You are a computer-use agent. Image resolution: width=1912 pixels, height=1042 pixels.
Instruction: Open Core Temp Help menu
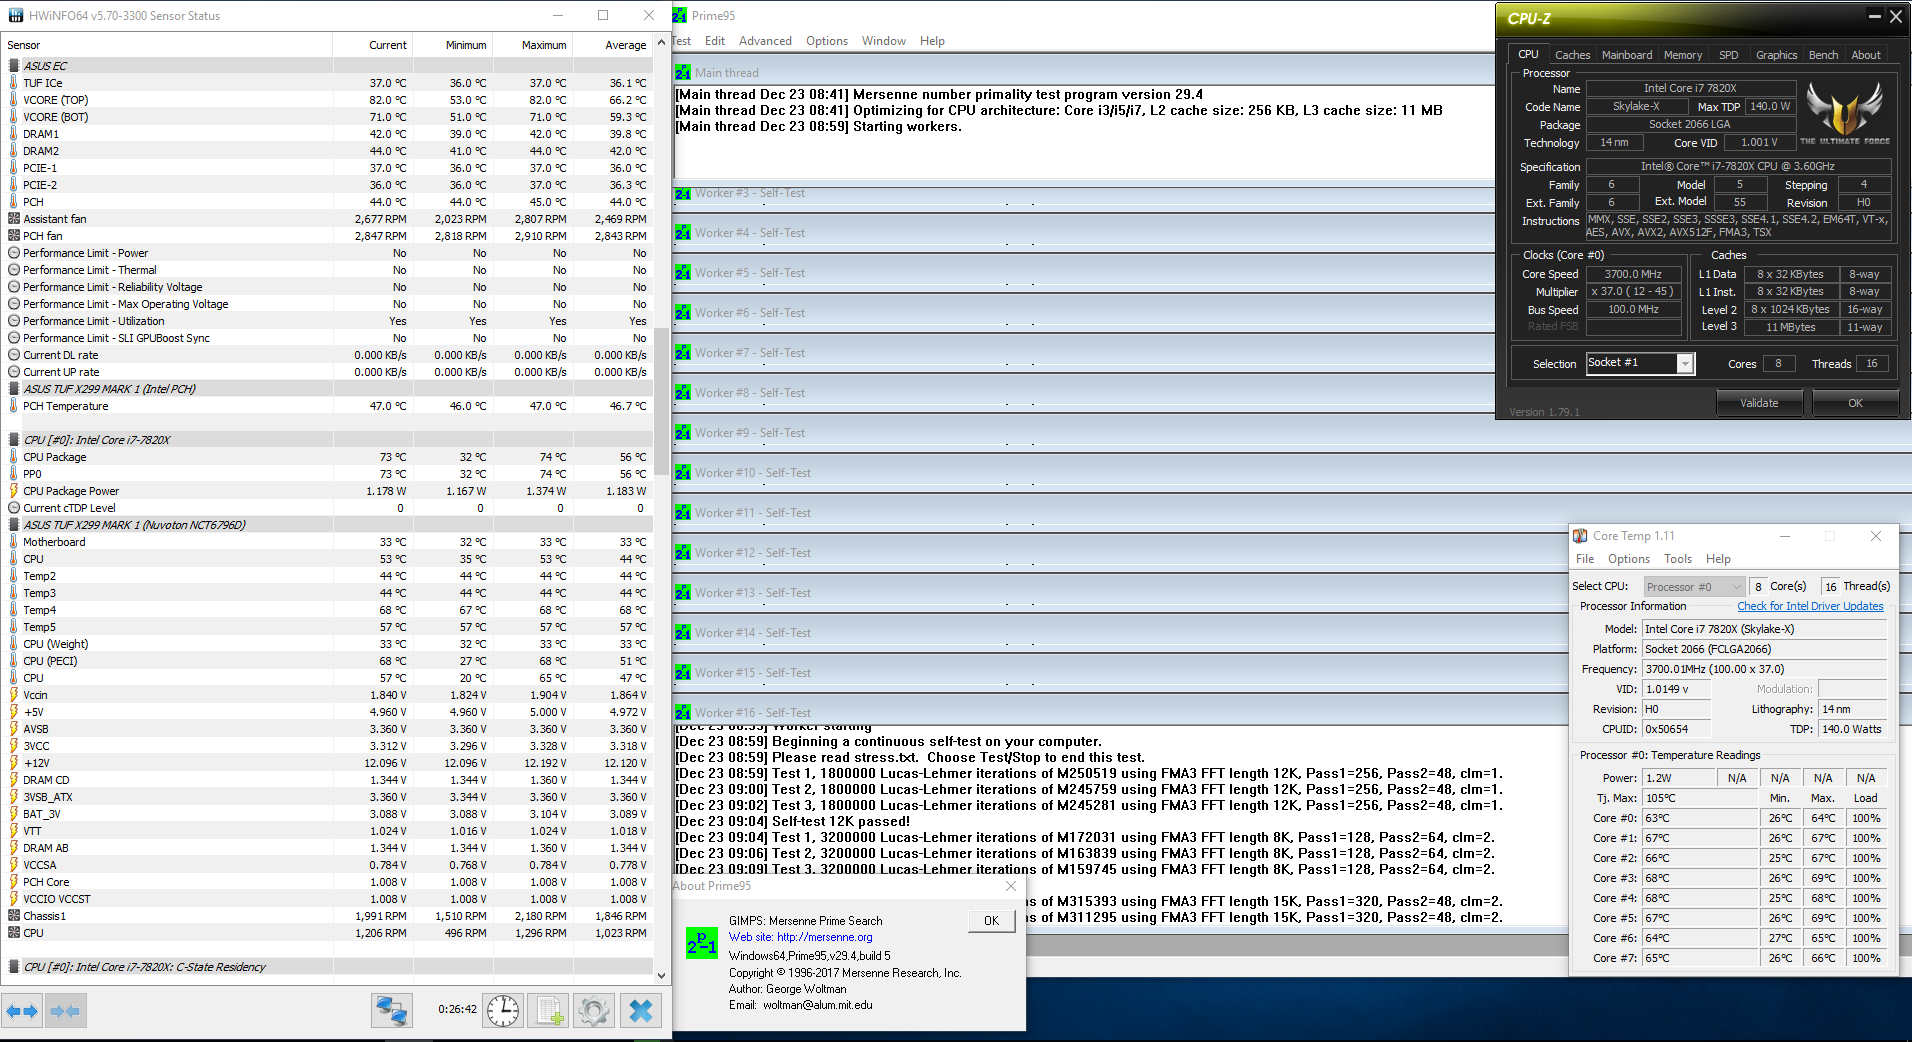1718,559
